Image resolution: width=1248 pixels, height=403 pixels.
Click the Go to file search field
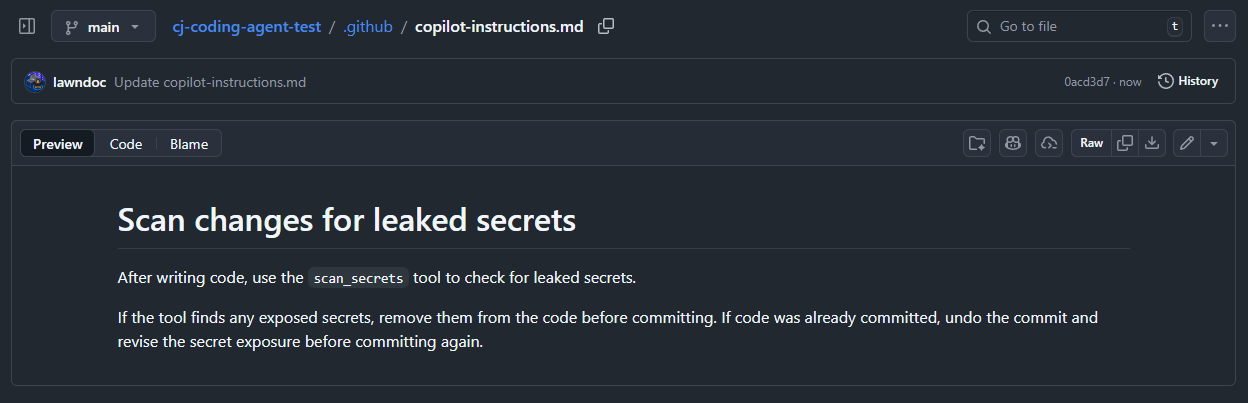pos(1078,26)
